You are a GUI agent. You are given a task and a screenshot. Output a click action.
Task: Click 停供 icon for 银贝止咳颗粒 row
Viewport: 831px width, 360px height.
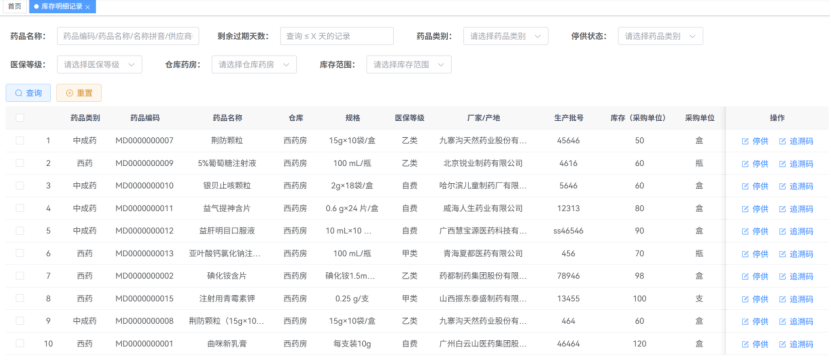[x=745, y=186]
